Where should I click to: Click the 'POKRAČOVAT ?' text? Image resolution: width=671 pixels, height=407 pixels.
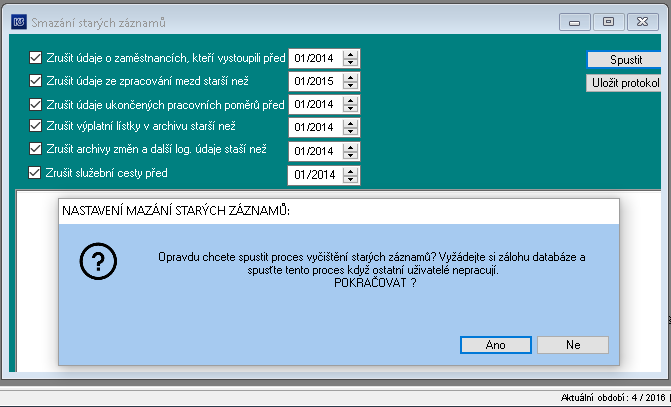tap(375, 283)
